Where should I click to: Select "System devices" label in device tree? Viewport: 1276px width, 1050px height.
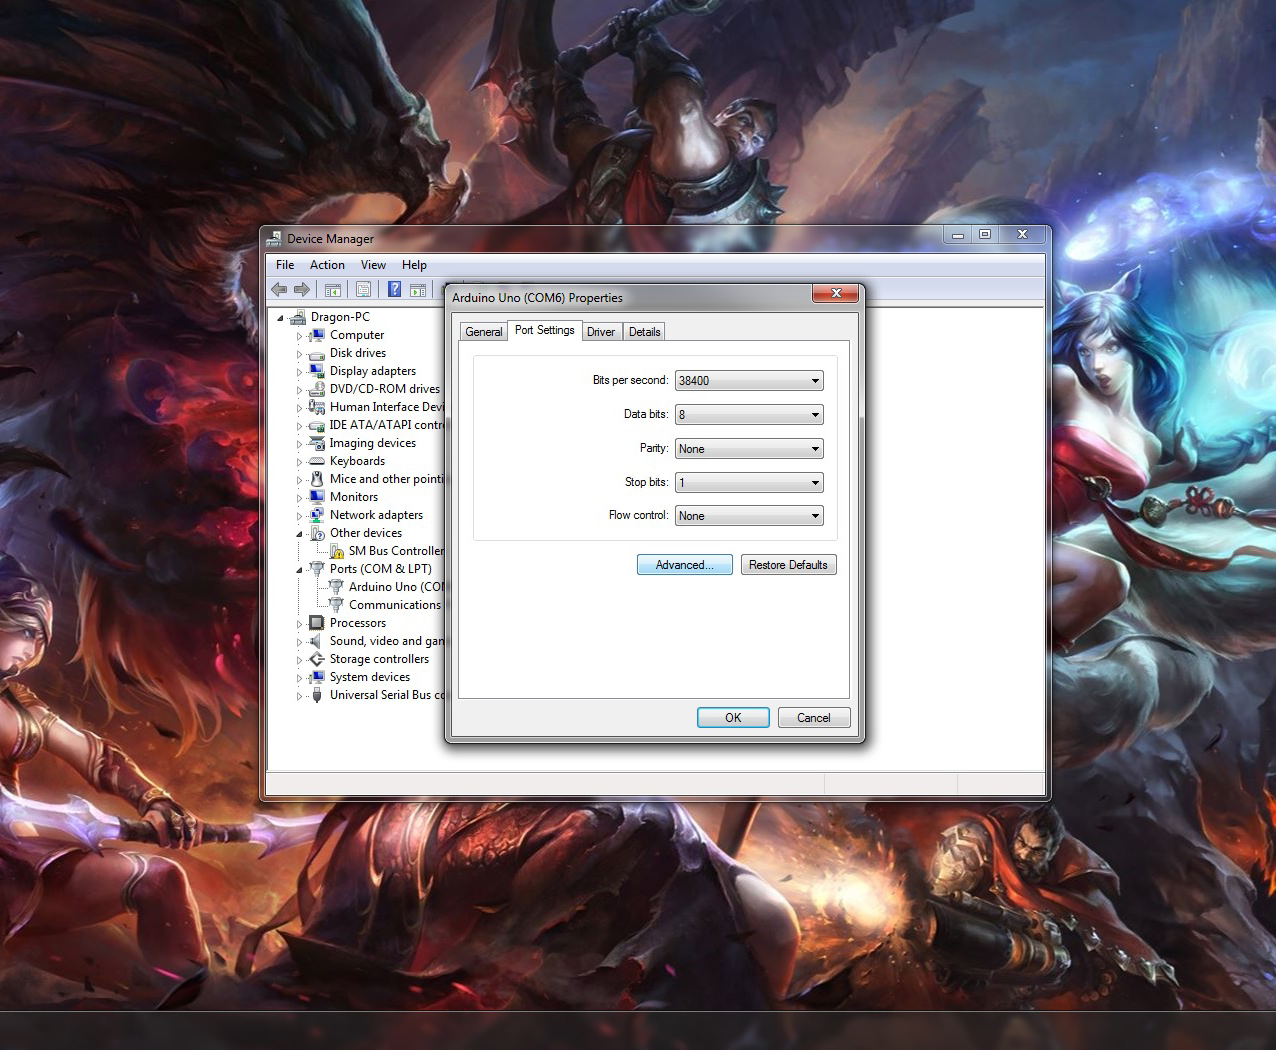click(370, 677)
